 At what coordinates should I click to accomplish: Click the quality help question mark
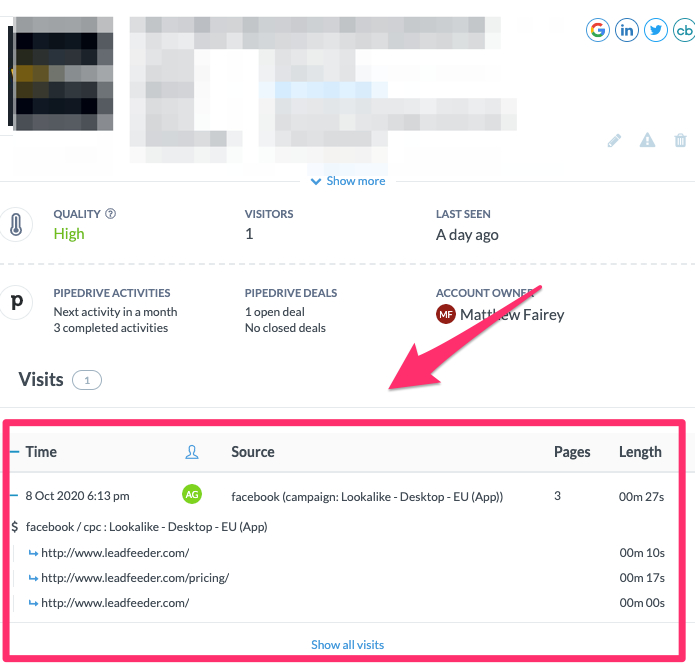pyautogui.click(x=110, y=214)
